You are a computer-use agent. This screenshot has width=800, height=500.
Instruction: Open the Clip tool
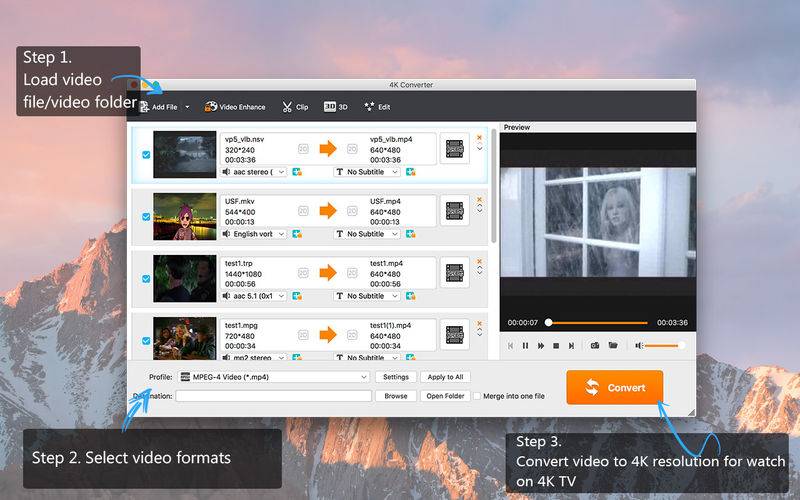(x=295, y=107)
